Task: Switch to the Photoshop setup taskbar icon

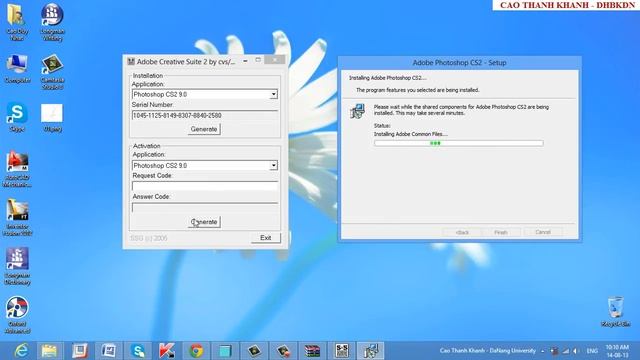Action: [371, 351]
